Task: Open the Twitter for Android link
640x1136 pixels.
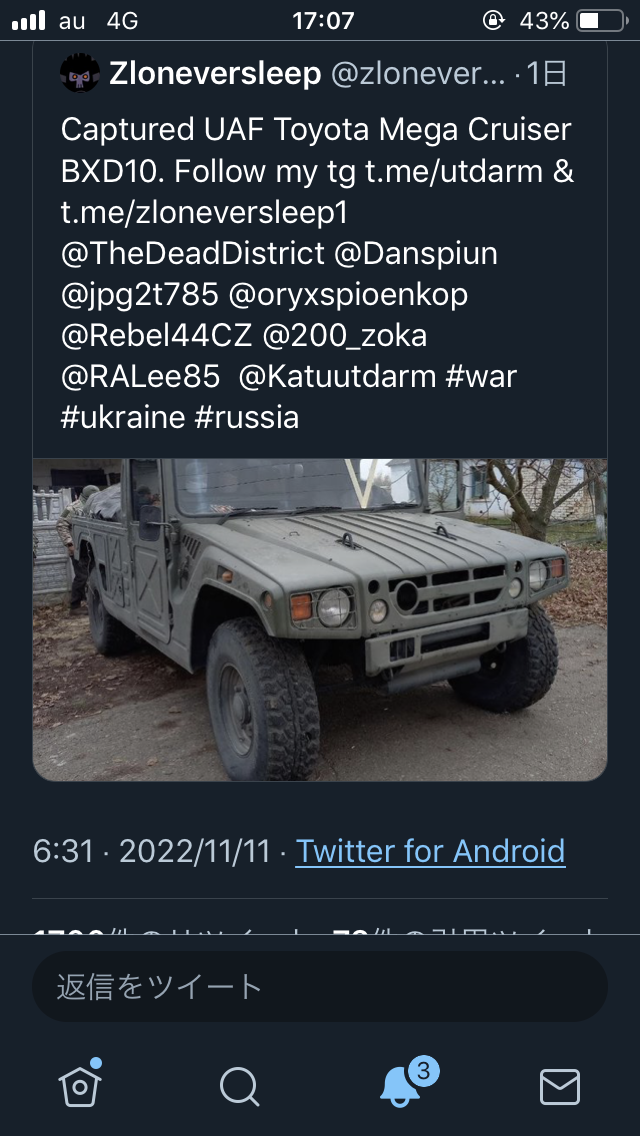Action: [x=430, y=851]
